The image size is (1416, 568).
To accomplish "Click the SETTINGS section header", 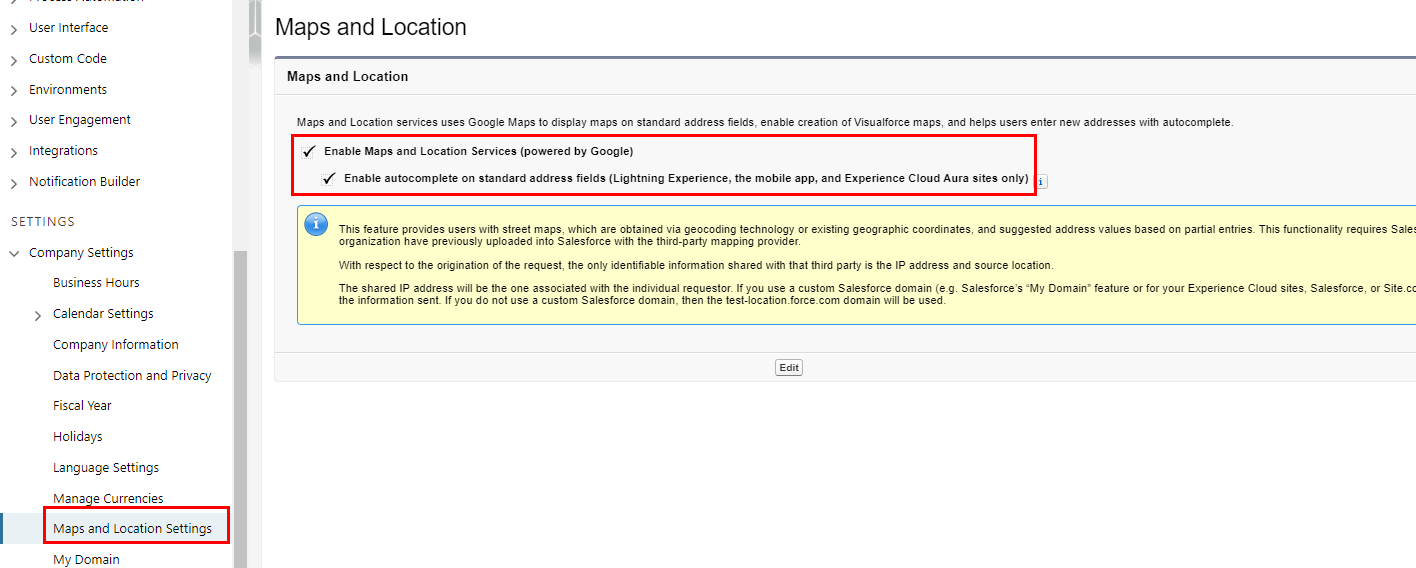I will point(43,222).
